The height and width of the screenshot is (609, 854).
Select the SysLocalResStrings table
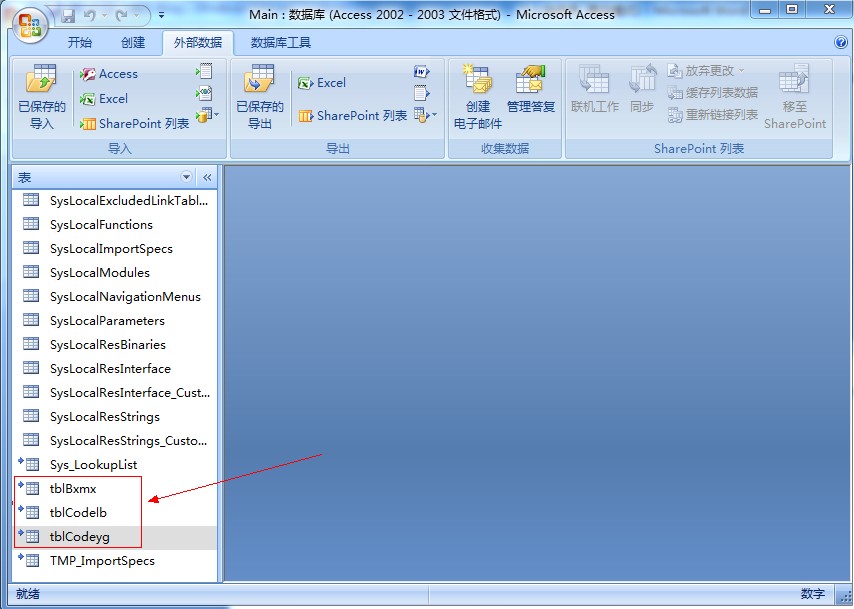click(x=115, y=416)
